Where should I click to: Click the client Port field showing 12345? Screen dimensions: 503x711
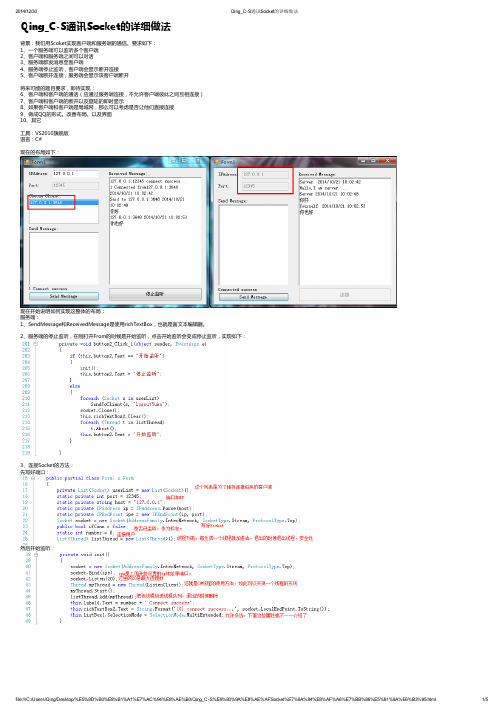point(265,186)
